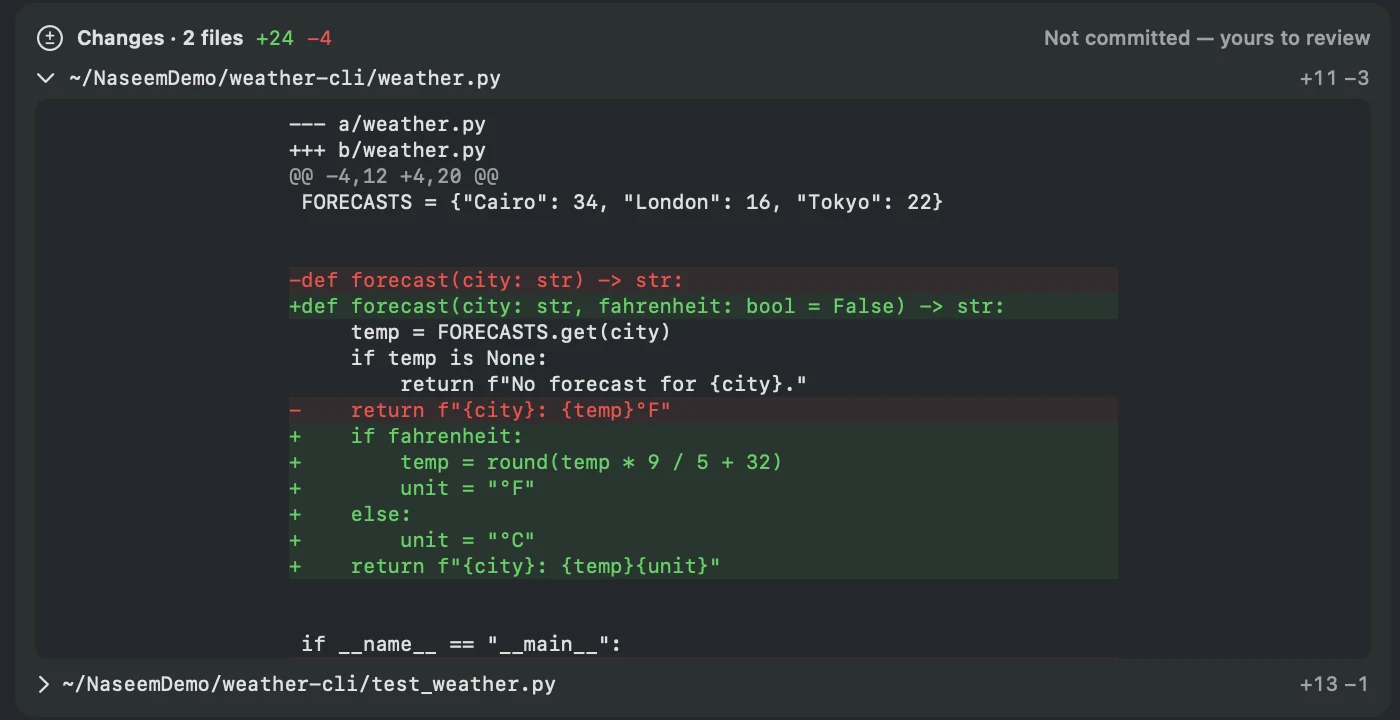Viewport: 1400px width, 720px height.
Task: Expand the test_weather.py diff section chevron
Action: [43, 684]
